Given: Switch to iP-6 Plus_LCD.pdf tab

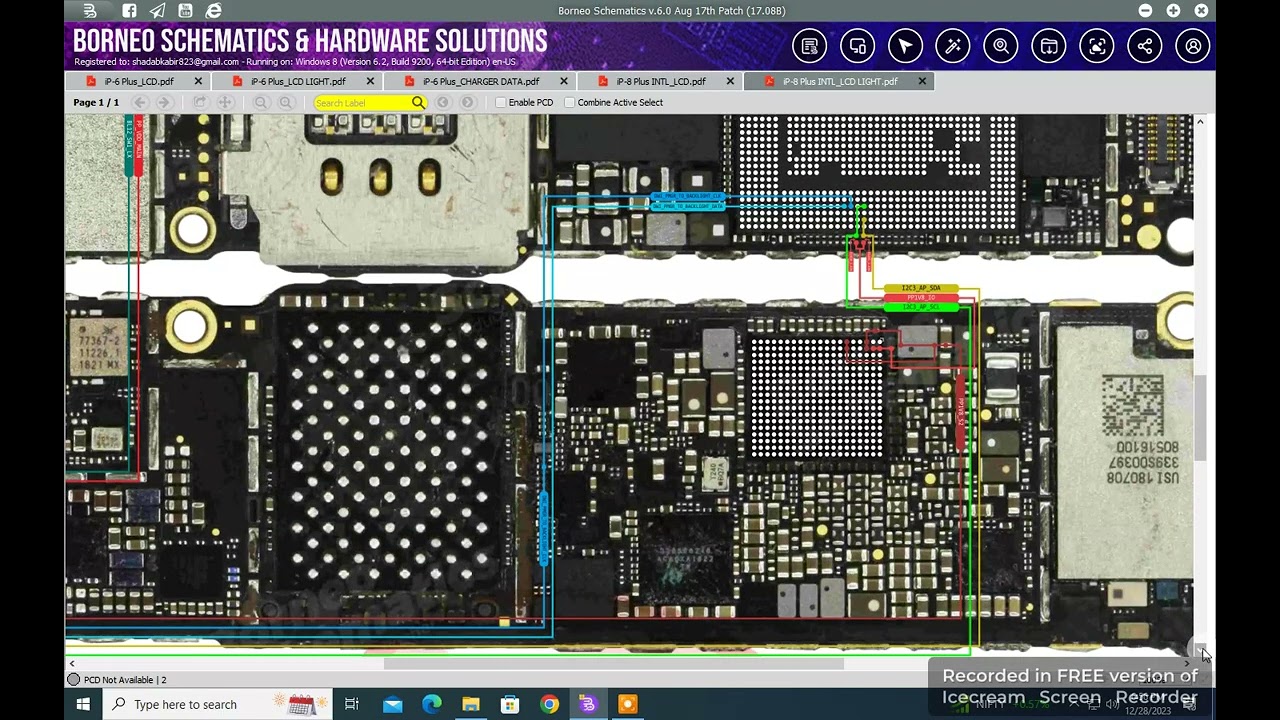Looking at the screenshot, I should click(x=138, y=82).
